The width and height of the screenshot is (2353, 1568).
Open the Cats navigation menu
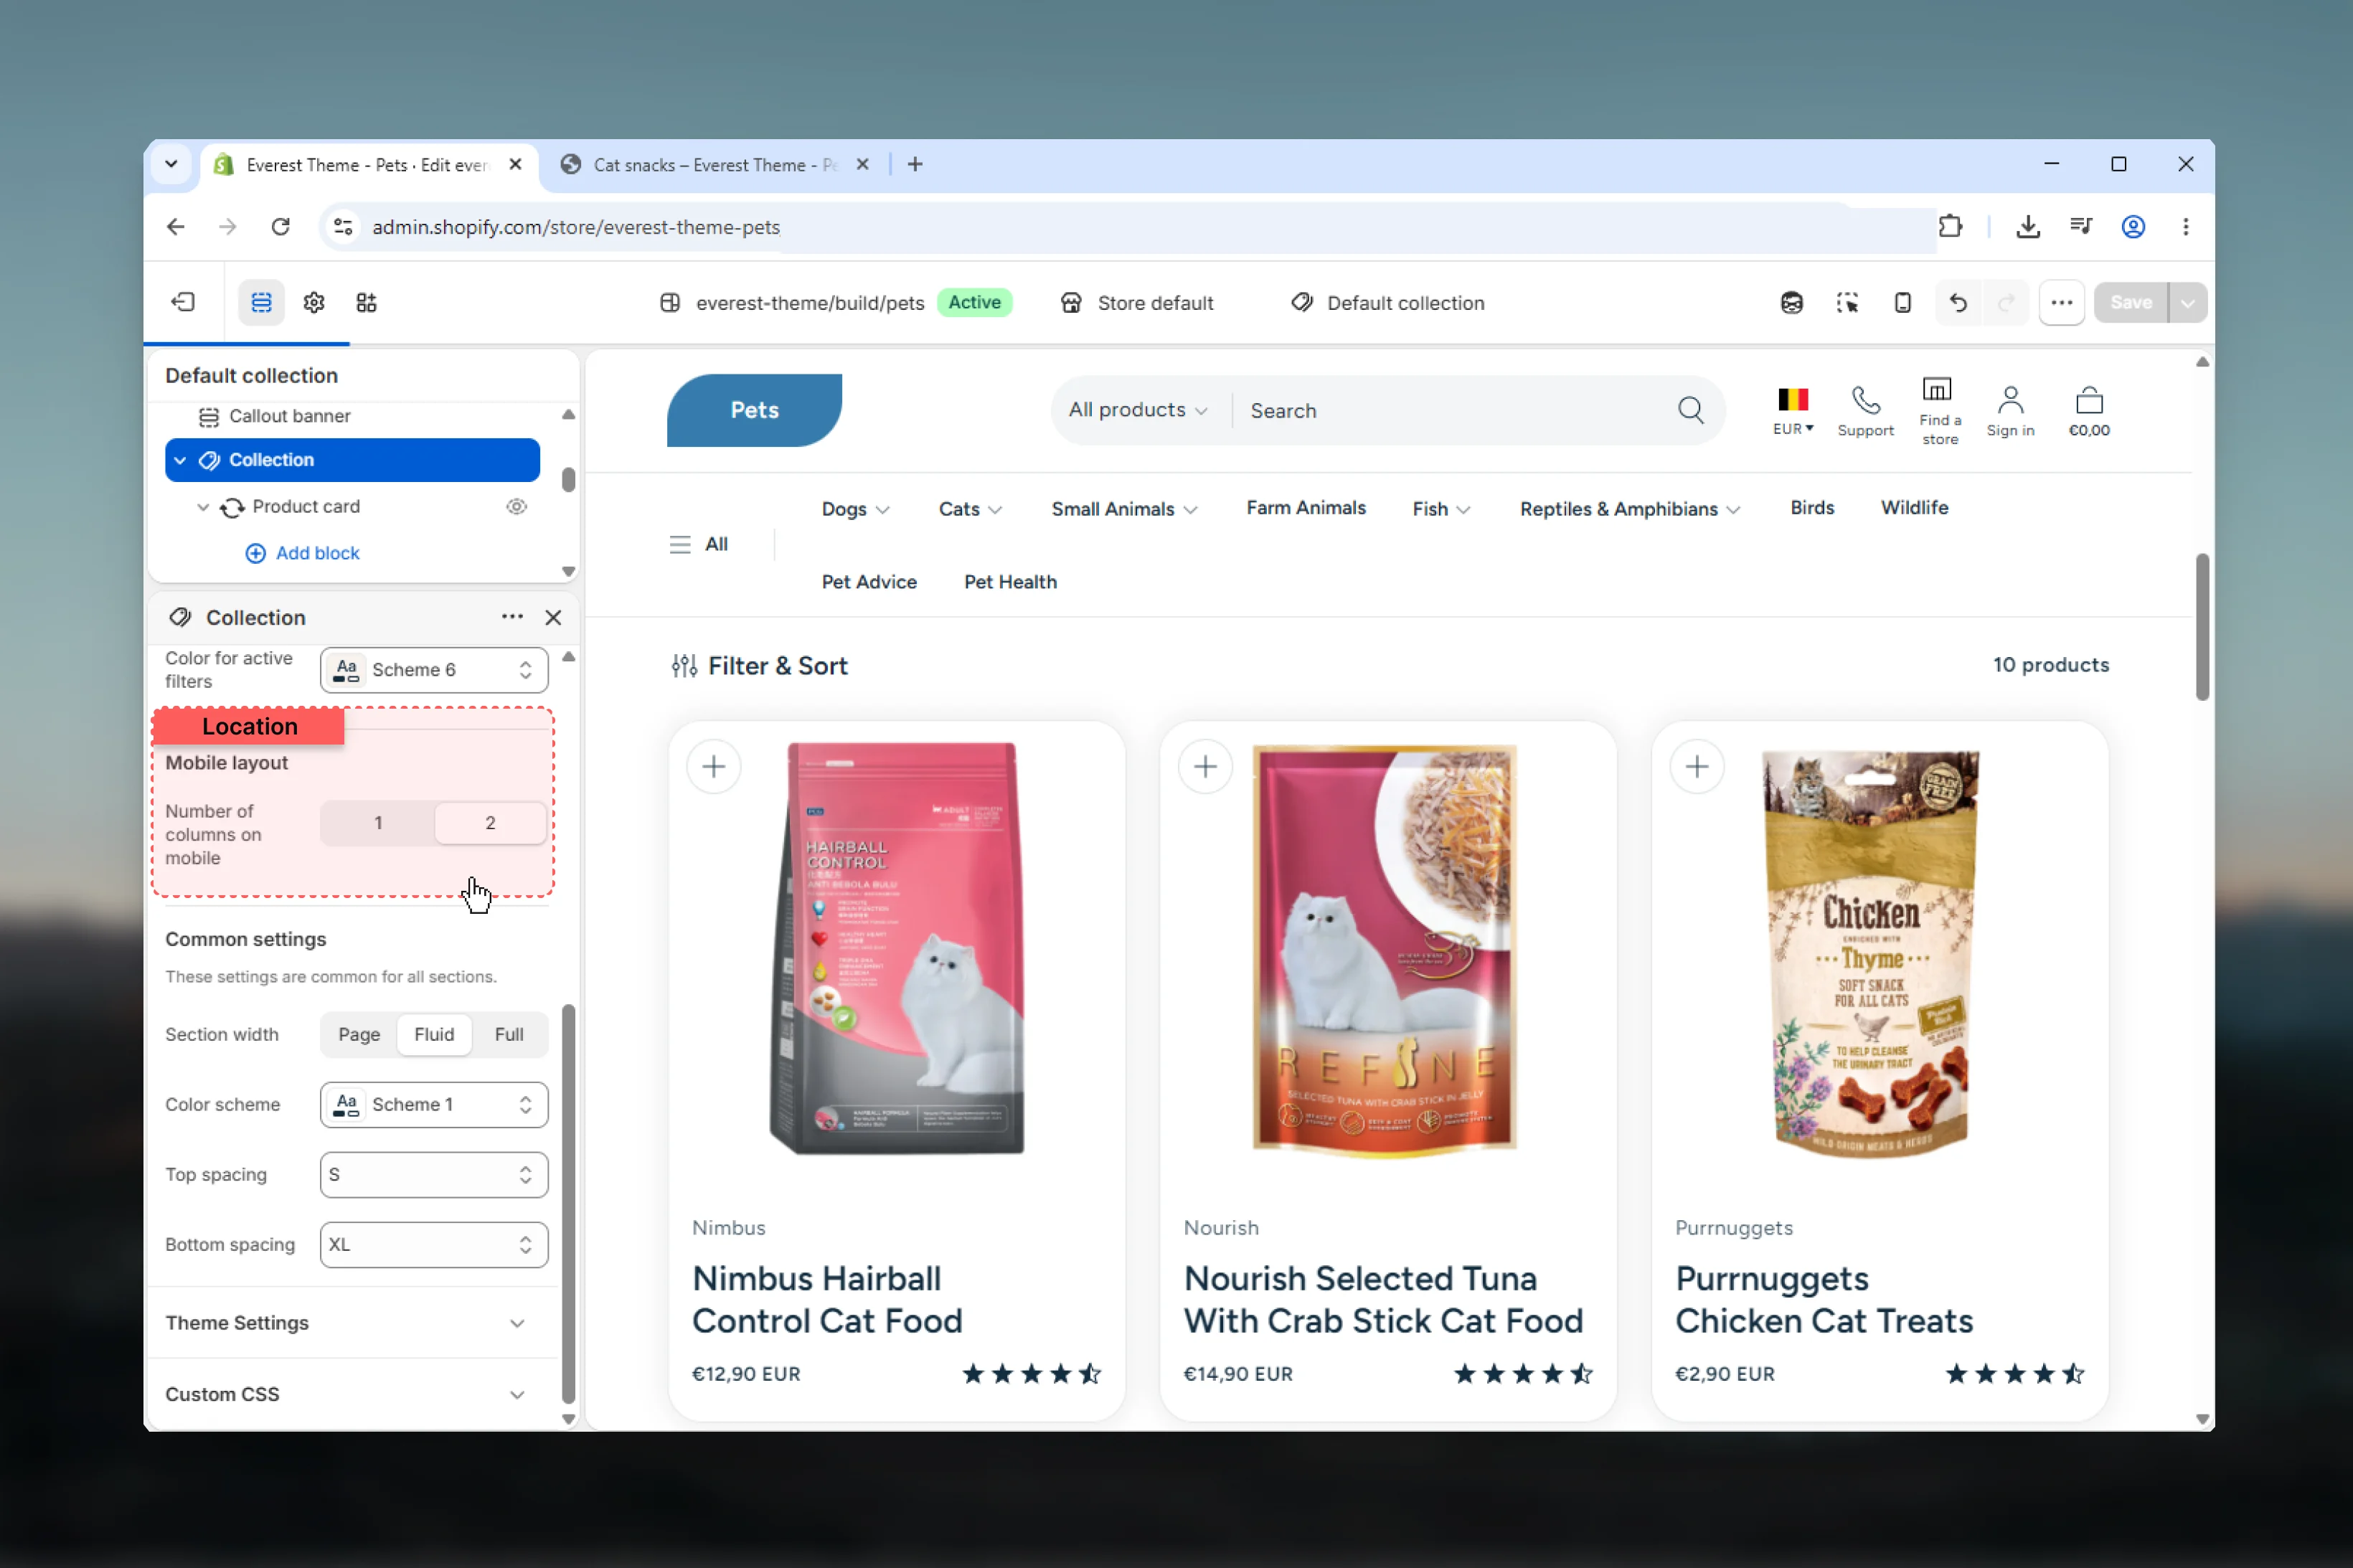point(970,509)
